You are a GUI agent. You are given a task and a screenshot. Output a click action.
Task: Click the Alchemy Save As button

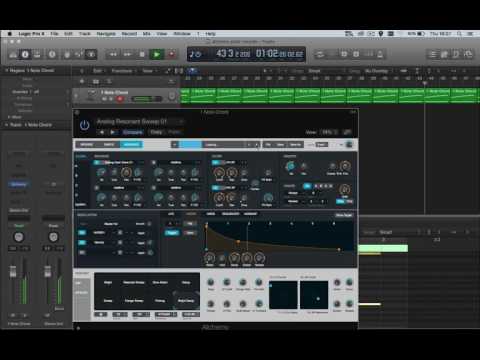click(x=295, y=144)
